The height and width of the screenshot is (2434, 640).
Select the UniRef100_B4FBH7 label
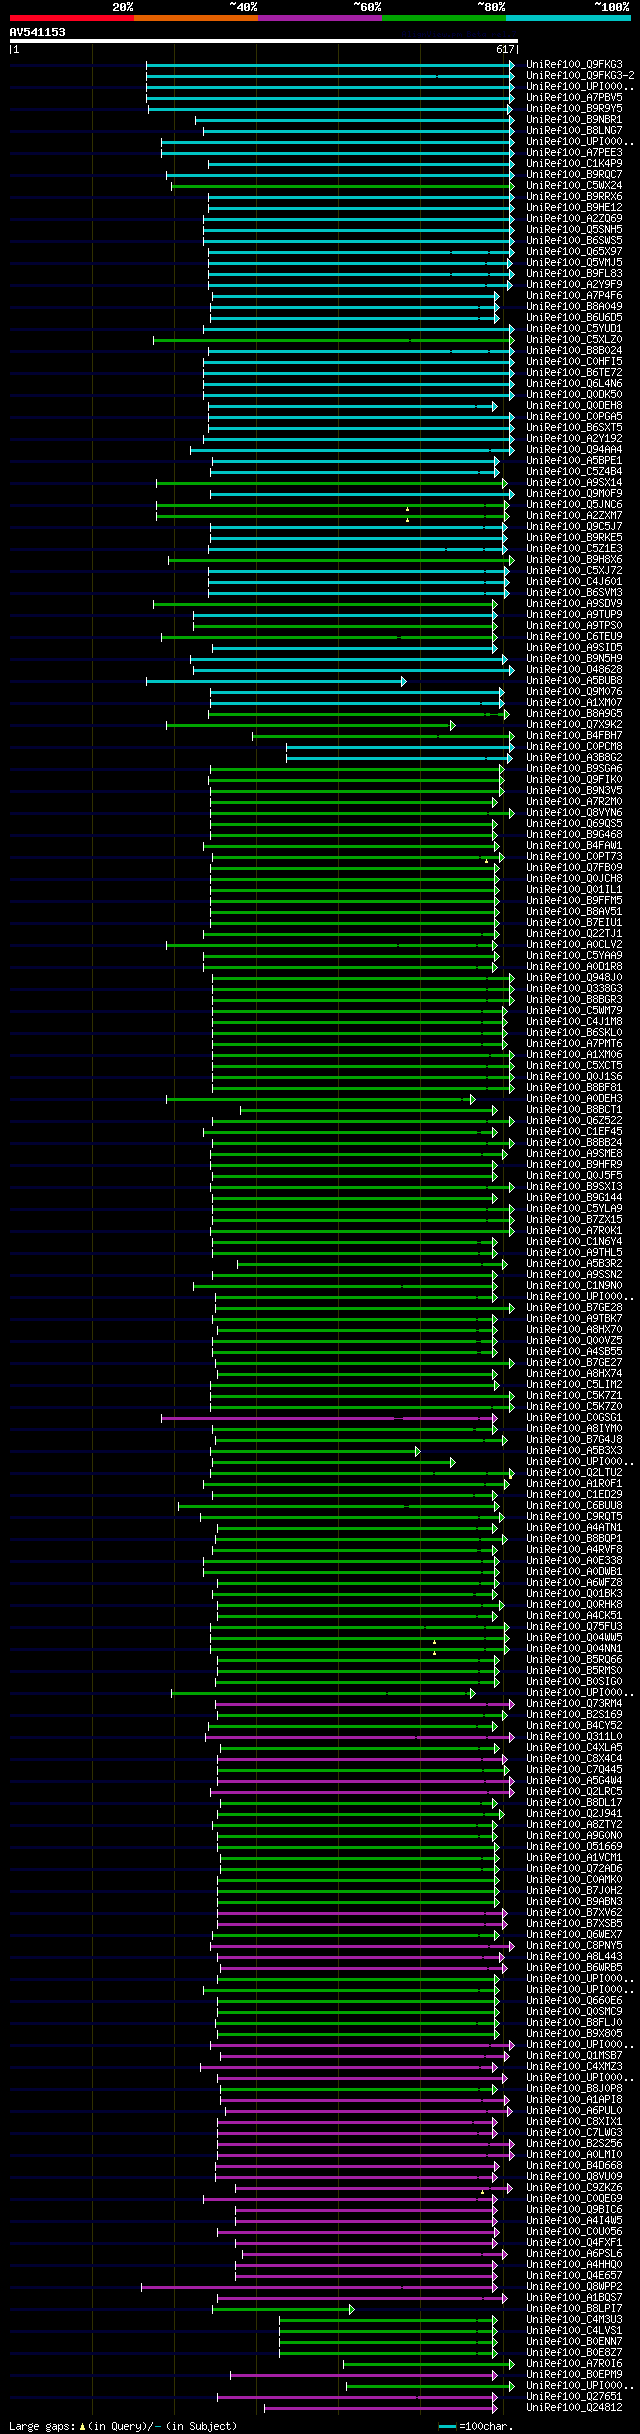pyautogui.click(x=574, y=736)
